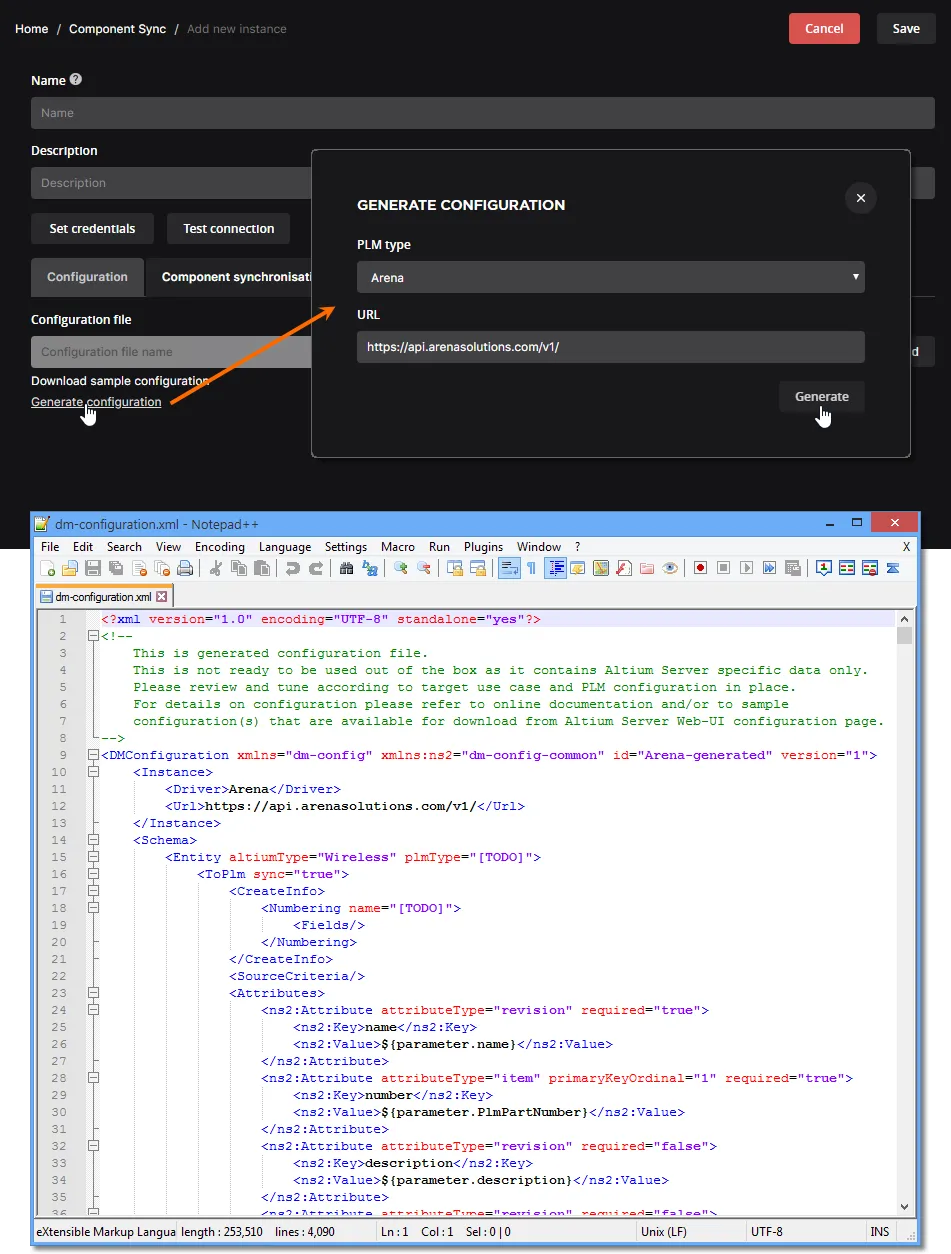
Task: Click Close document icon in Notepad++ toolbar
Action: click(140, 568)
